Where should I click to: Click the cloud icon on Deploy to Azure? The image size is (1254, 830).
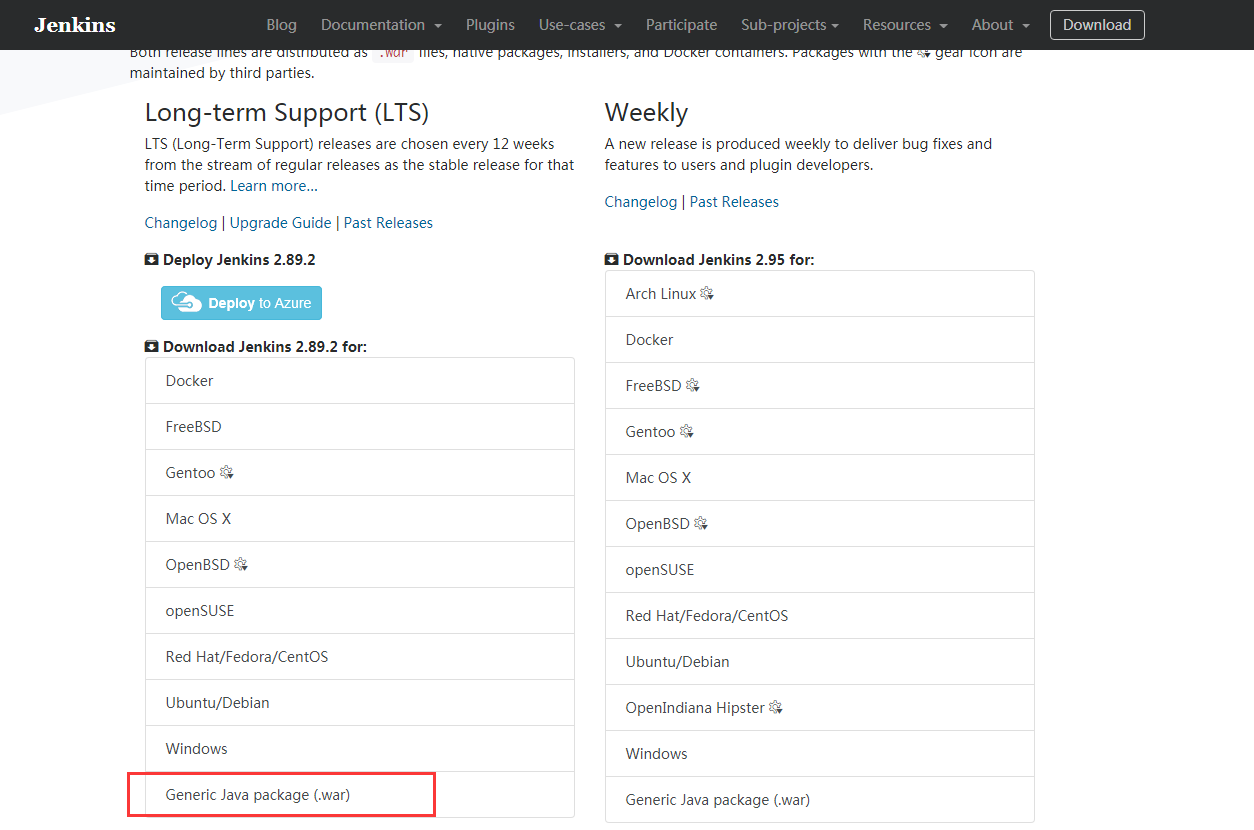click(187, 302)
